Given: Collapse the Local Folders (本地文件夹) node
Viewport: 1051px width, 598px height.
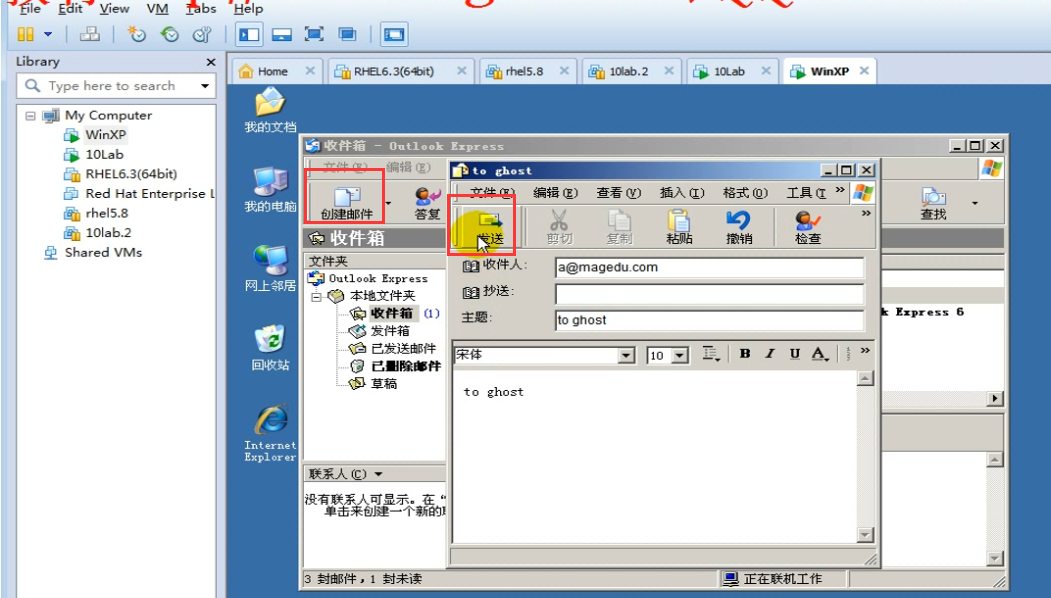Looking at the screenshot, I should [x=317, y=296].
